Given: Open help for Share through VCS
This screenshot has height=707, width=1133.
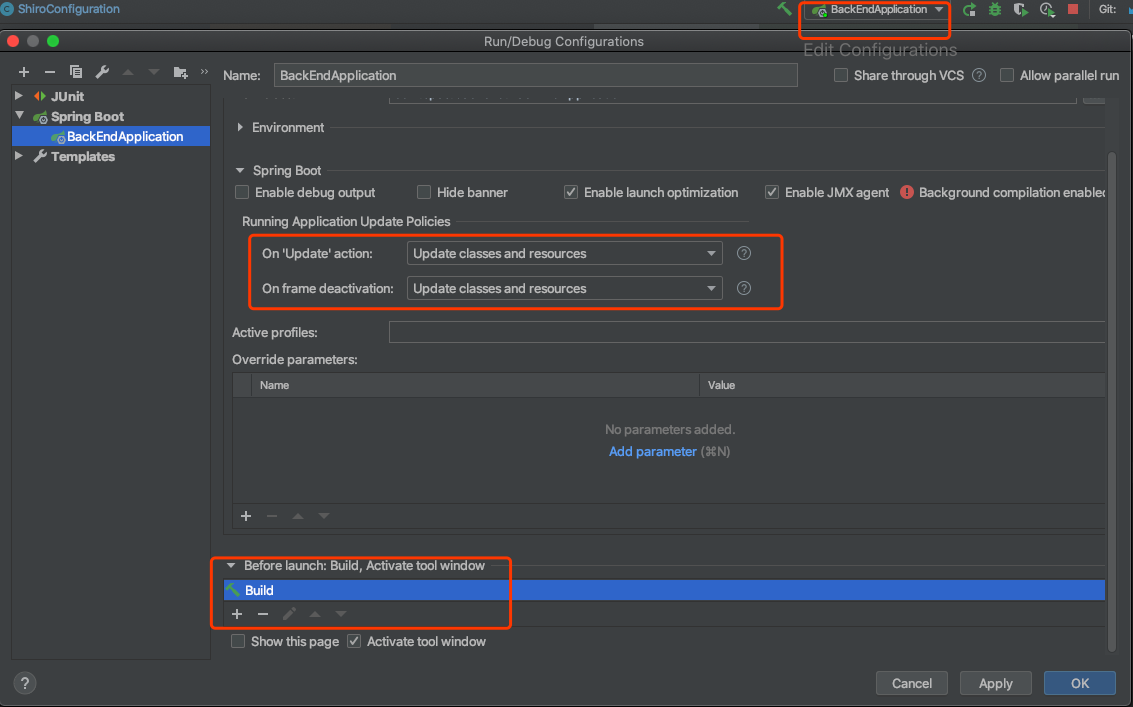Looking at the screenshot, I should click(978, 75).
